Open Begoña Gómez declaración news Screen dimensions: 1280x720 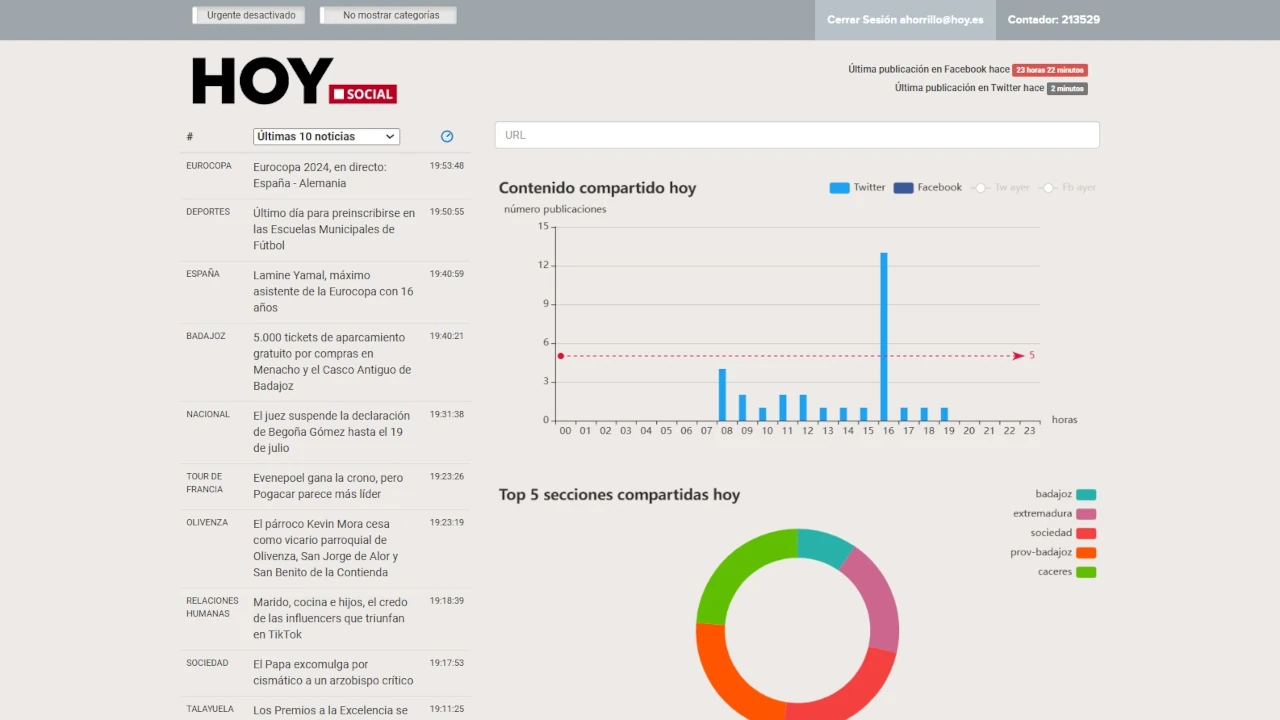point(331,431)
